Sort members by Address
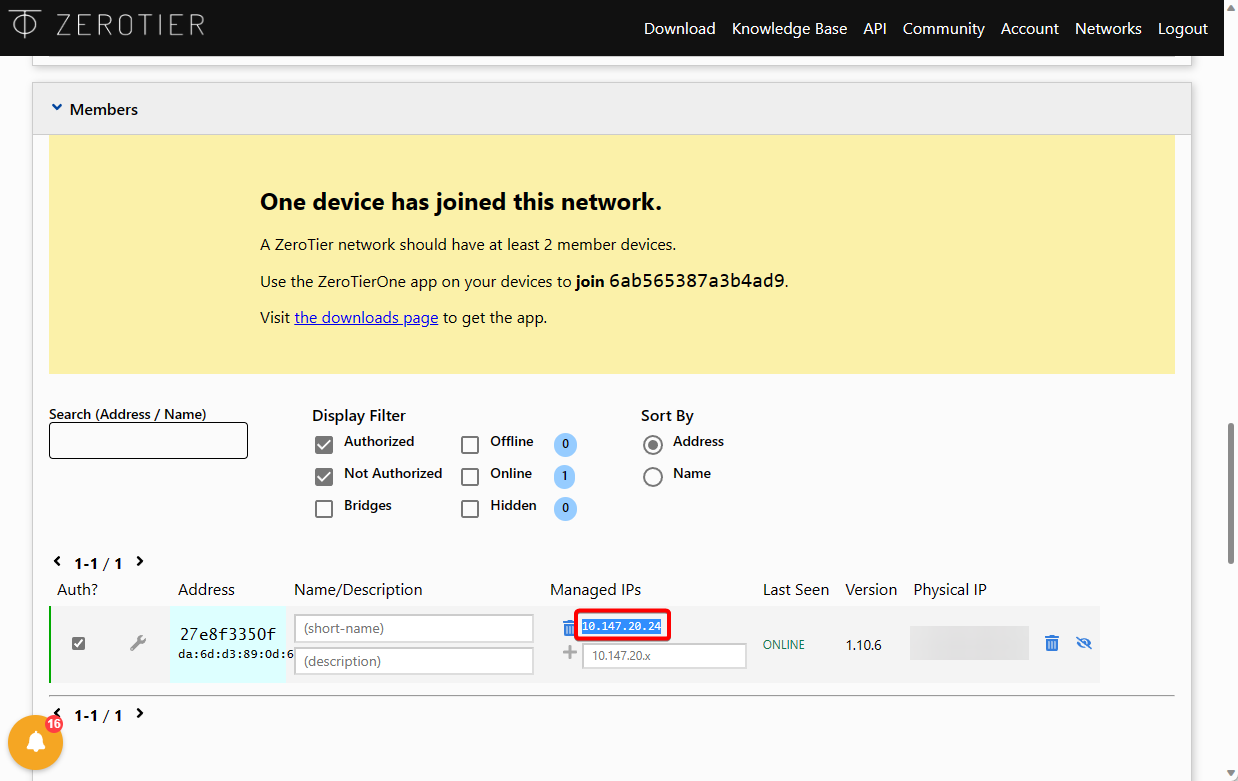Screen dimensions: 1238x781 pos(653,444)
